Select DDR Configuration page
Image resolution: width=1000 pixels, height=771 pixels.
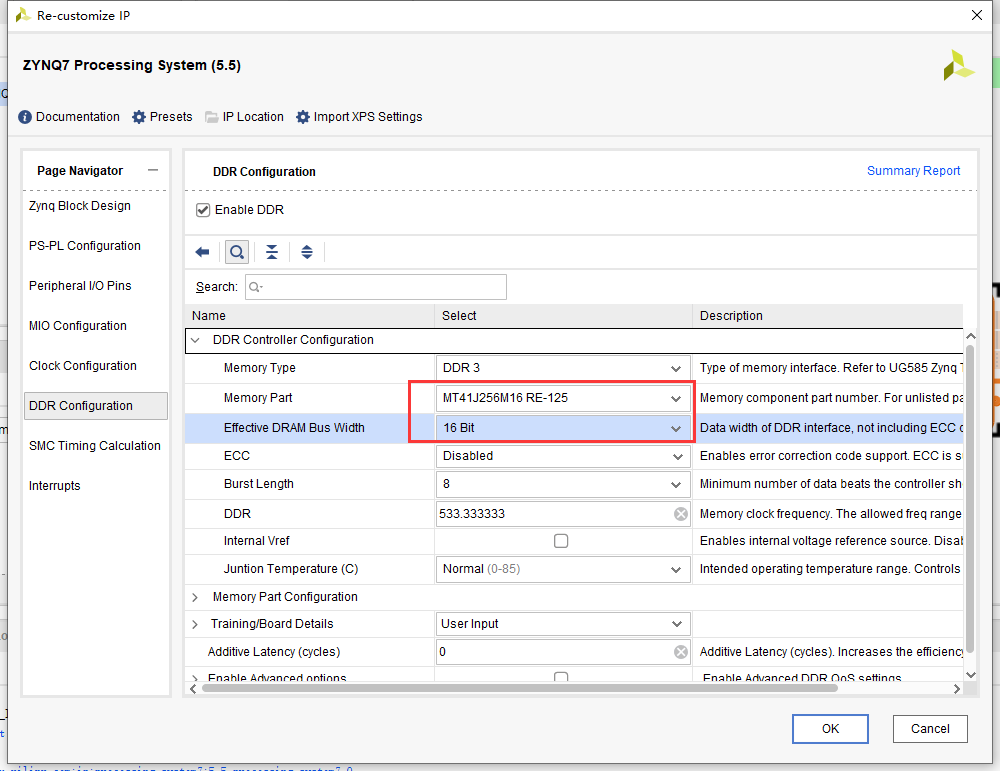[x=96, y=406]
